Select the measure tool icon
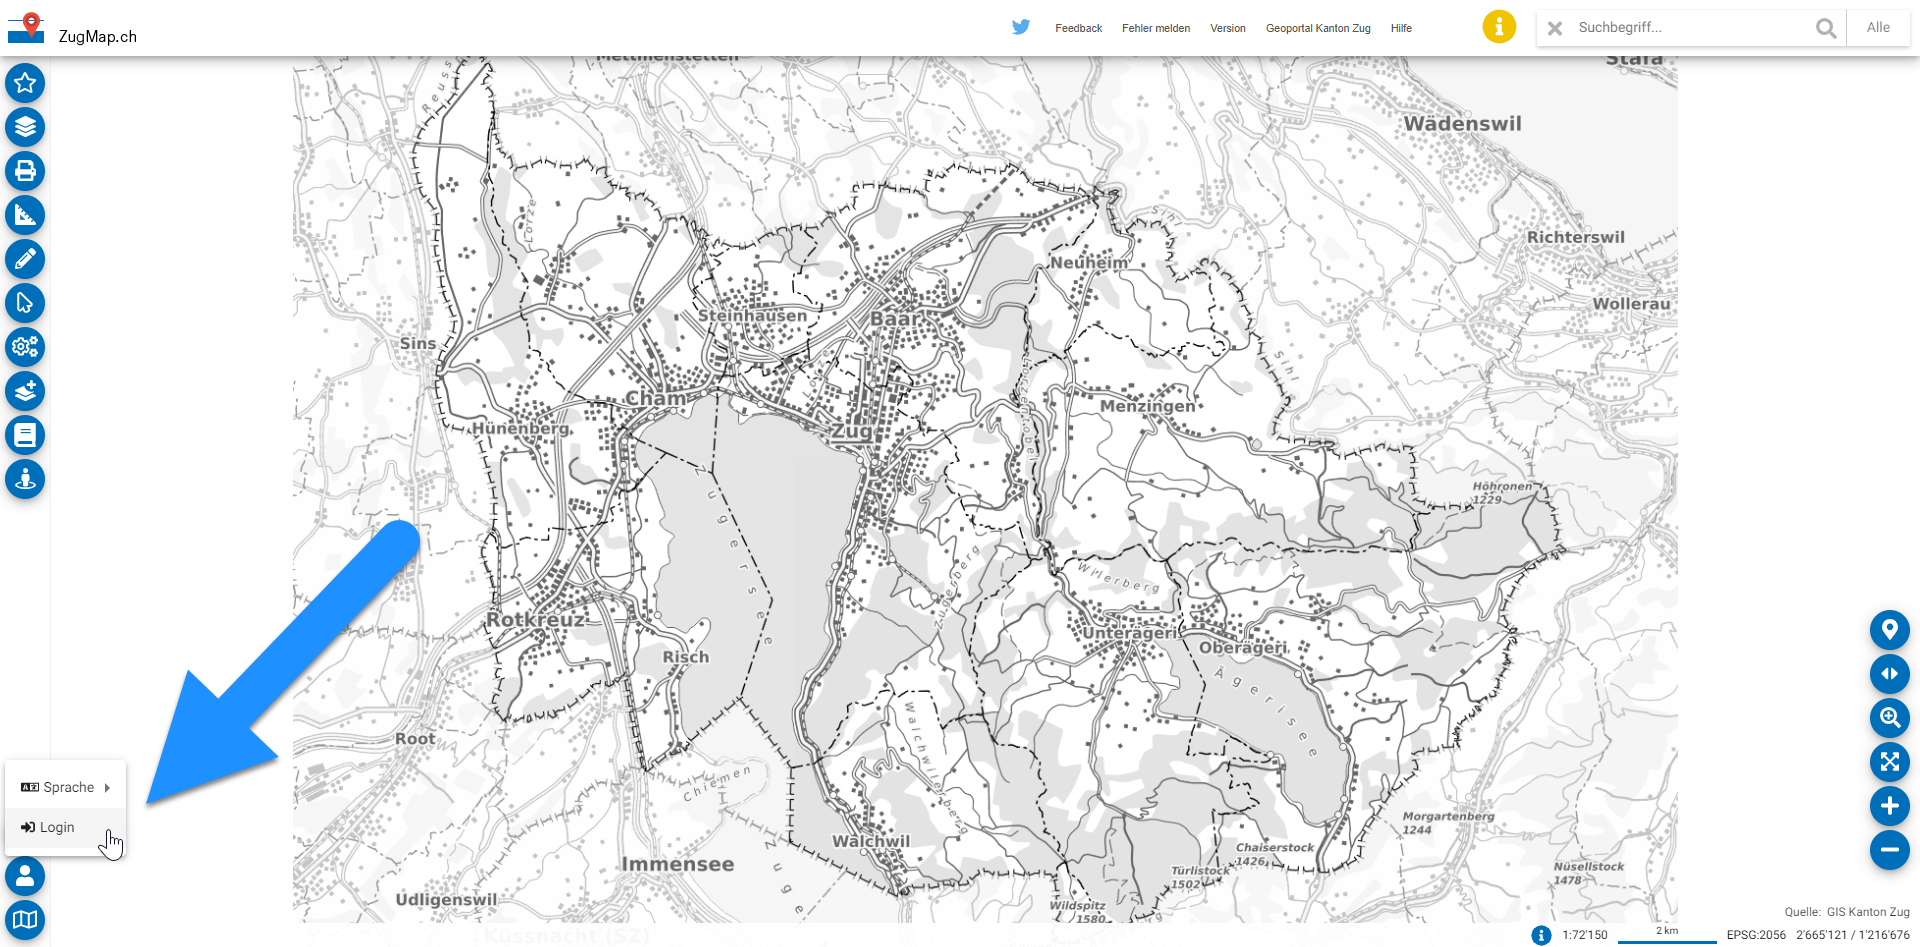 coord(25,215)
